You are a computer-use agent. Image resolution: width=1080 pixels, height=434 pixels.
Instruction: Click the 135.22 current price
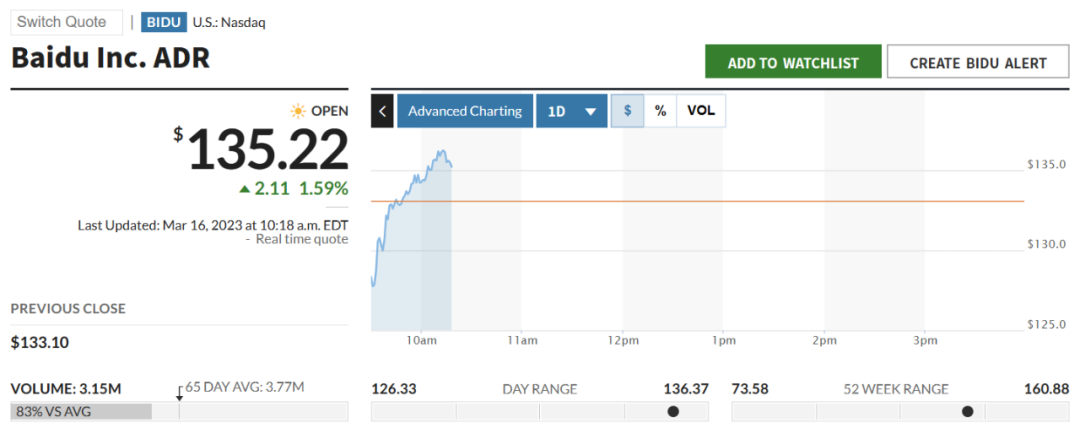(268, 150)
